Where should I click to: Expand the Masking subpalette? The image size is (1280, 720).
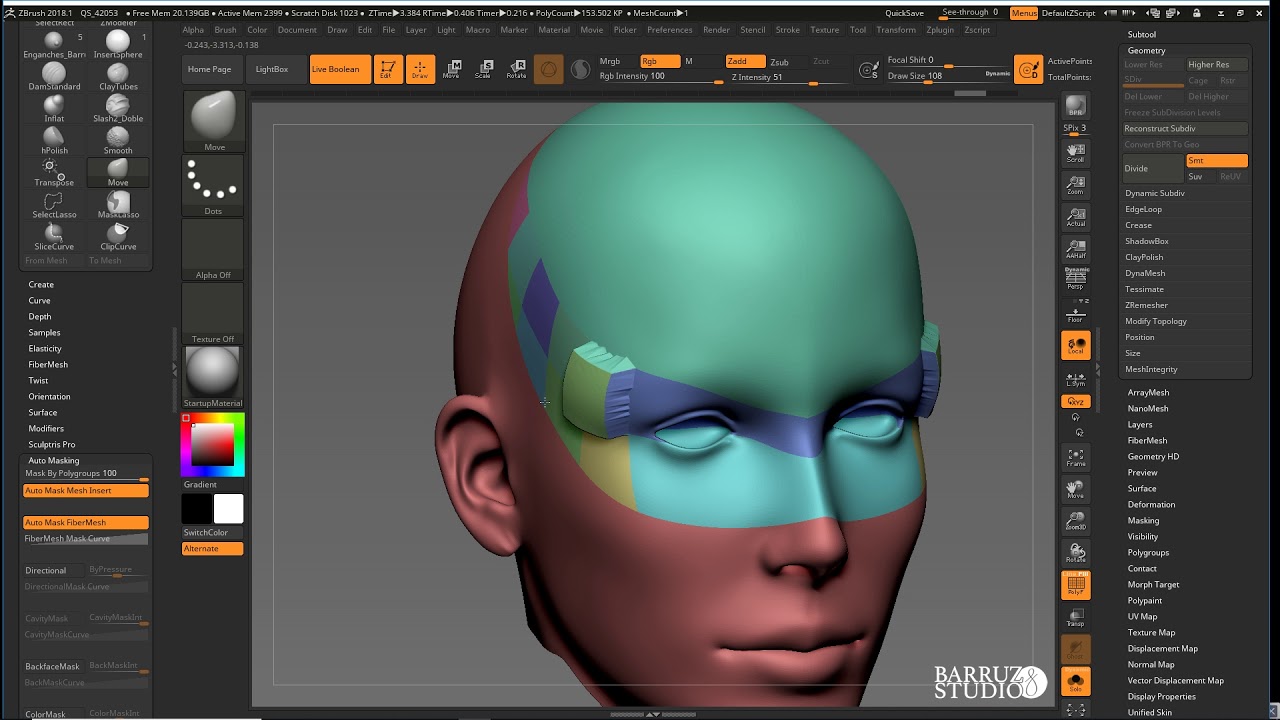point(1143,520)
